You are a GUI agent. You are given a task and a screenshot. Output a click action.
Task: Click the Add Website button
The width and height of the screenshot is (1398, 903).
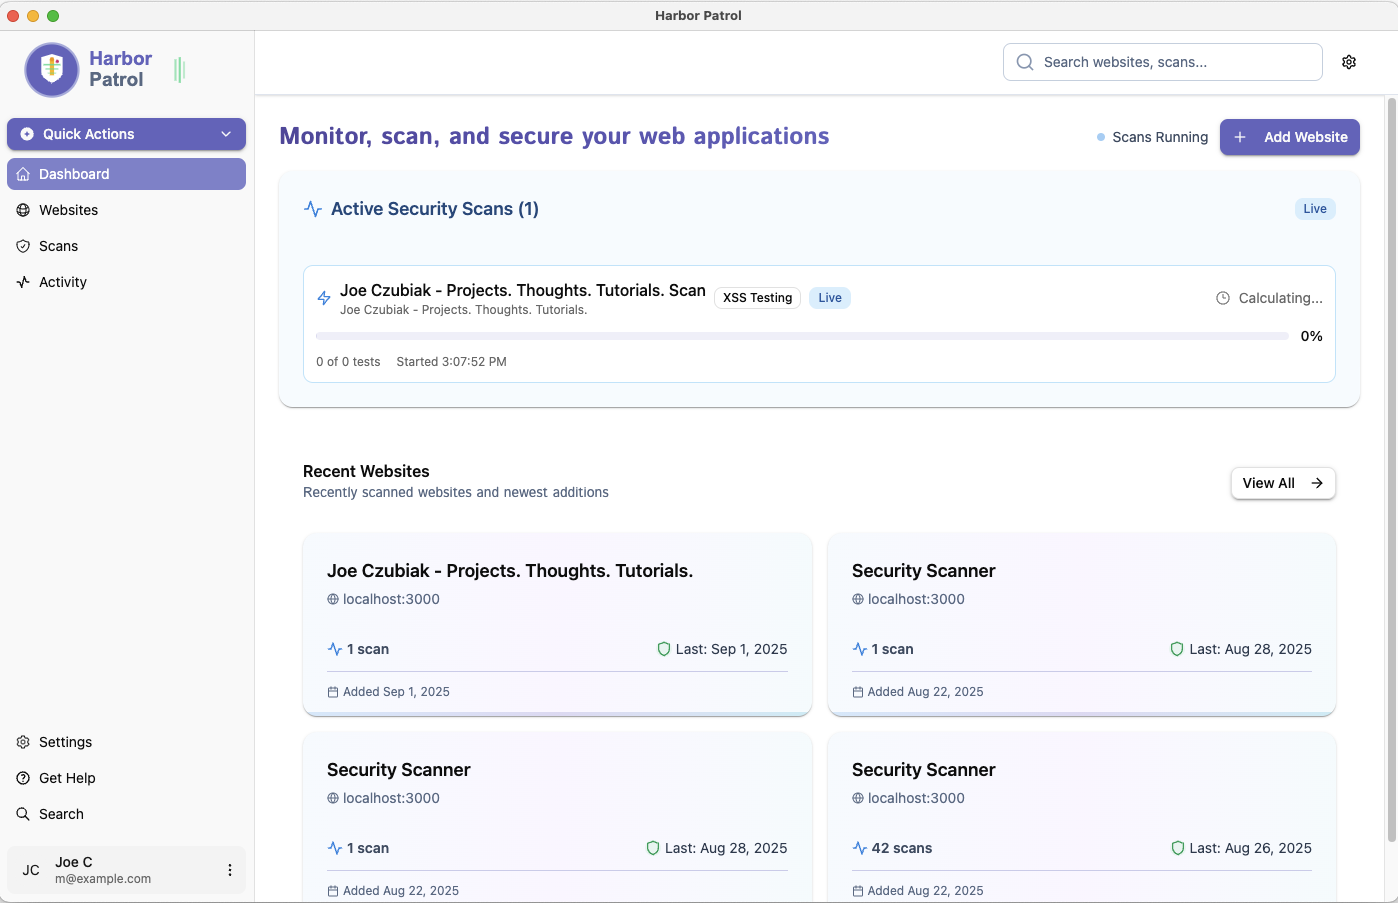[x=1289, y=137]
